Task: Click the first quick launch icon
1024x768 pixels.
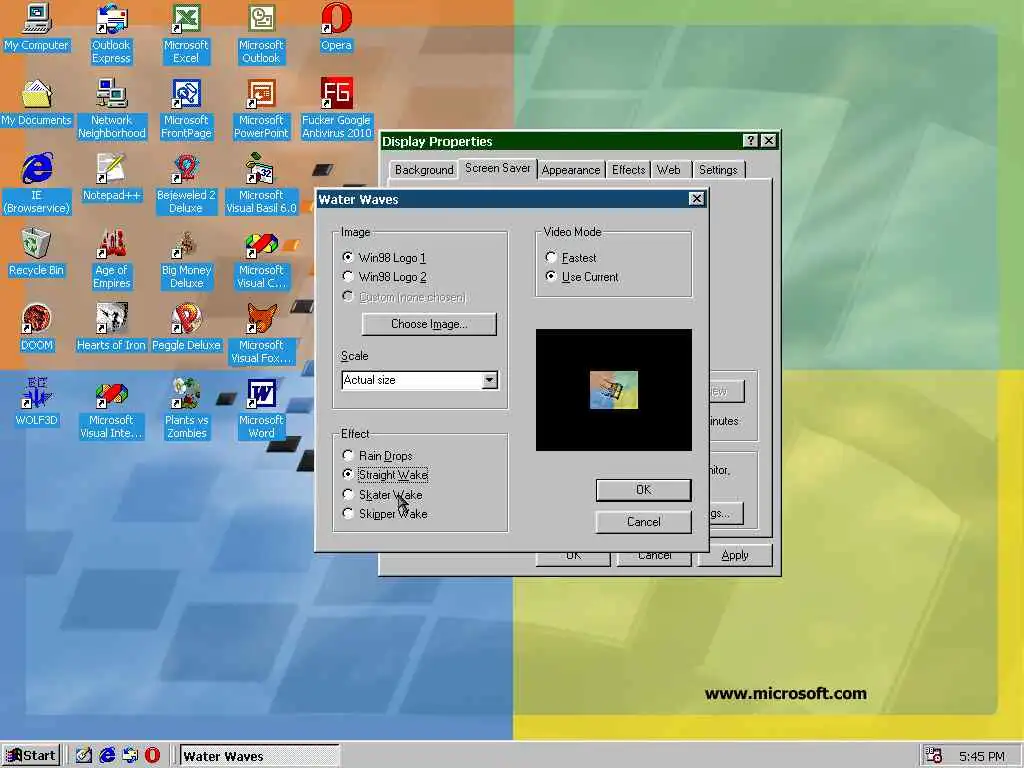Action: pyautogui.click(x=84, y=756)
